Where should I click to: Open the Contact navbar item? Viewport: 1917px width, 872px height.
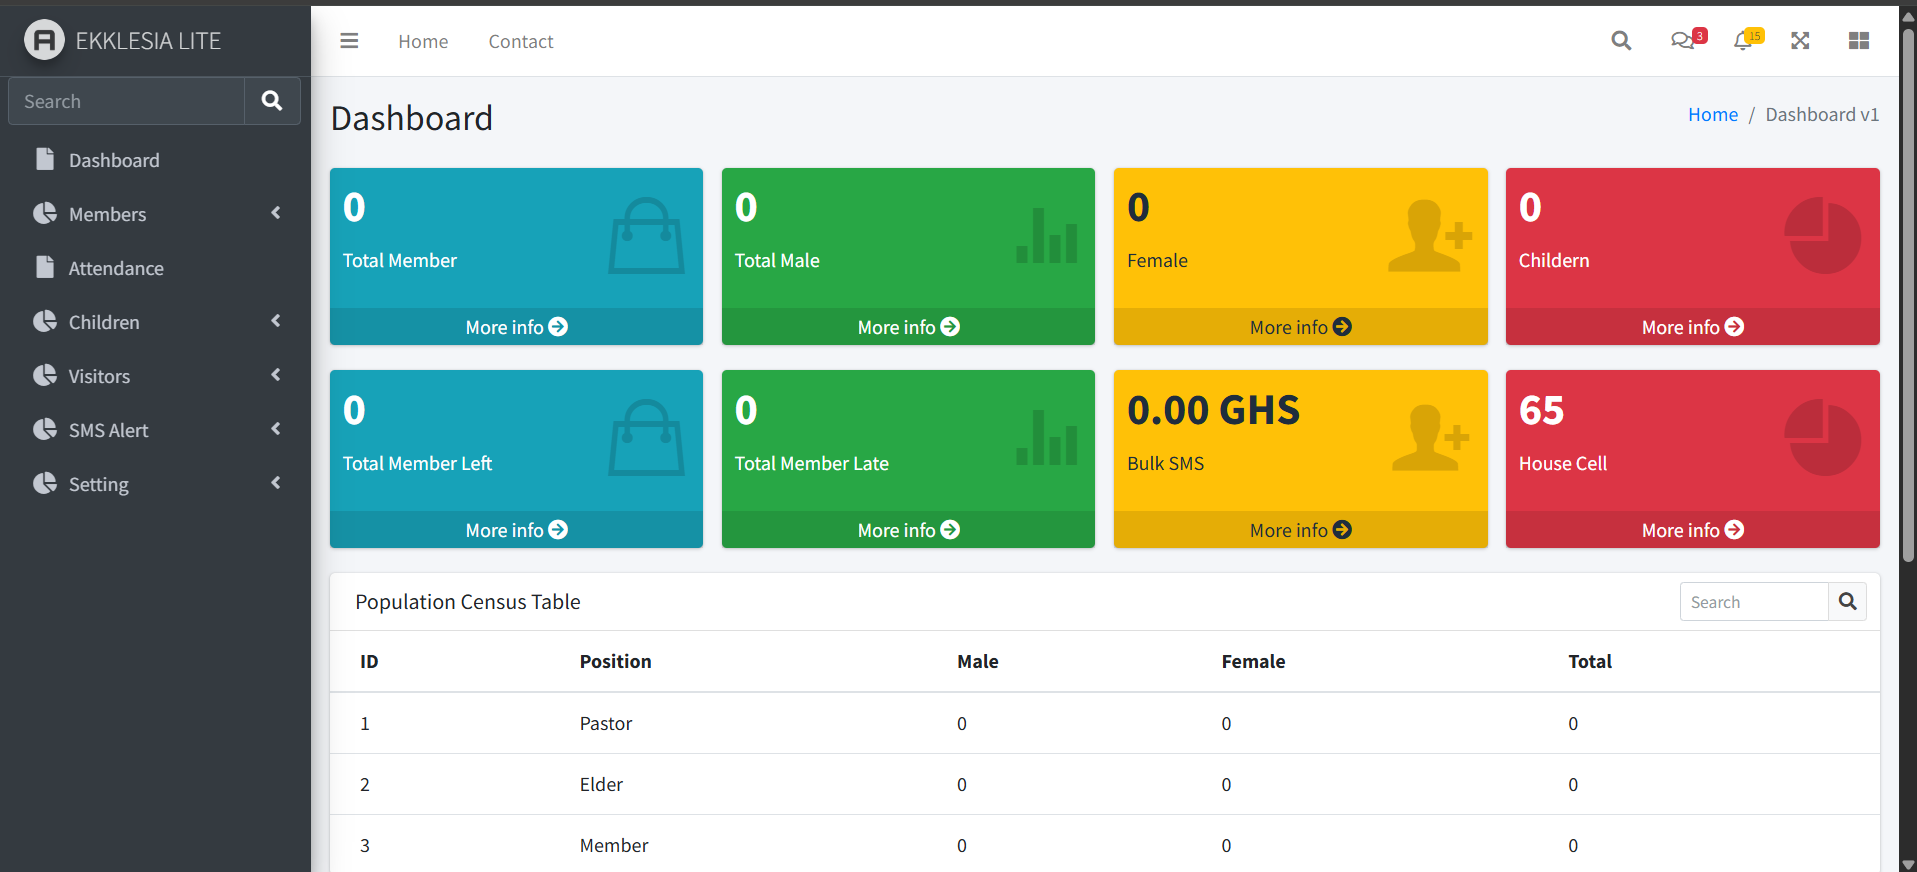[x=521, y=41]
